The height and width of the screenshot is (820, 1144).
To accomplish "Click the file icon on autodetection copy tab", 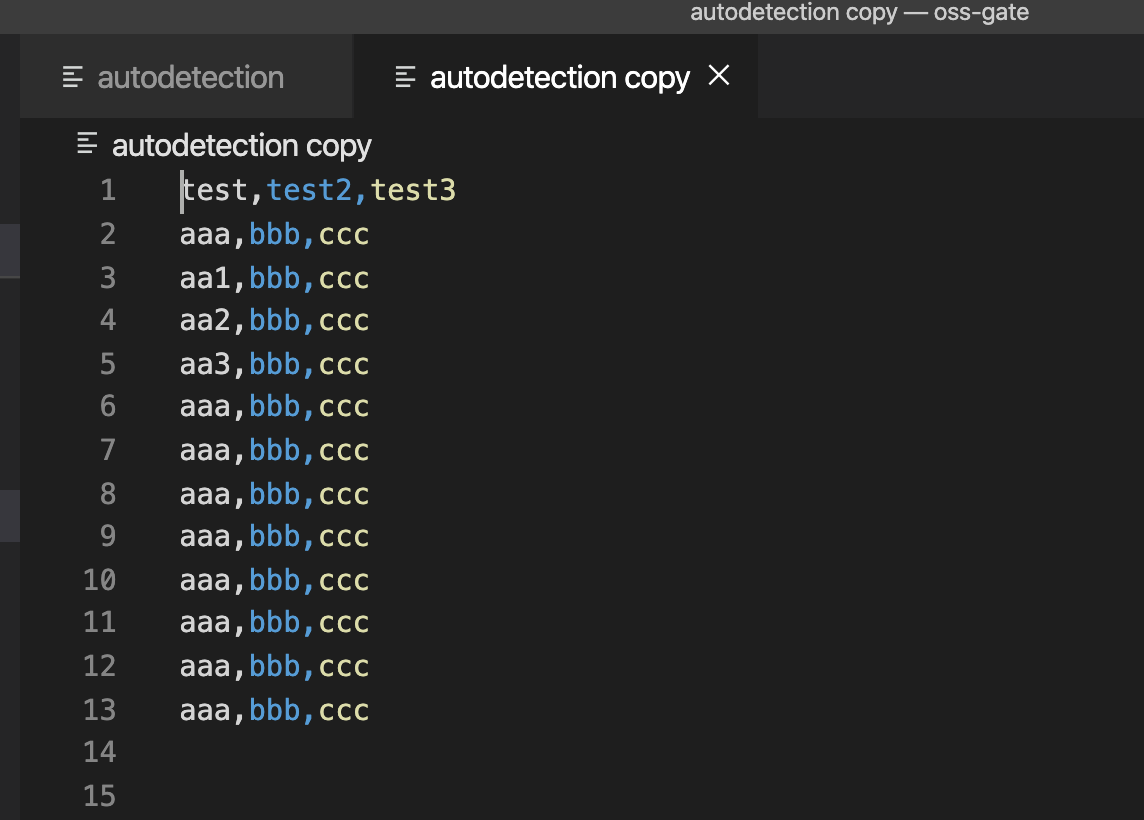I will pos(403,76).
